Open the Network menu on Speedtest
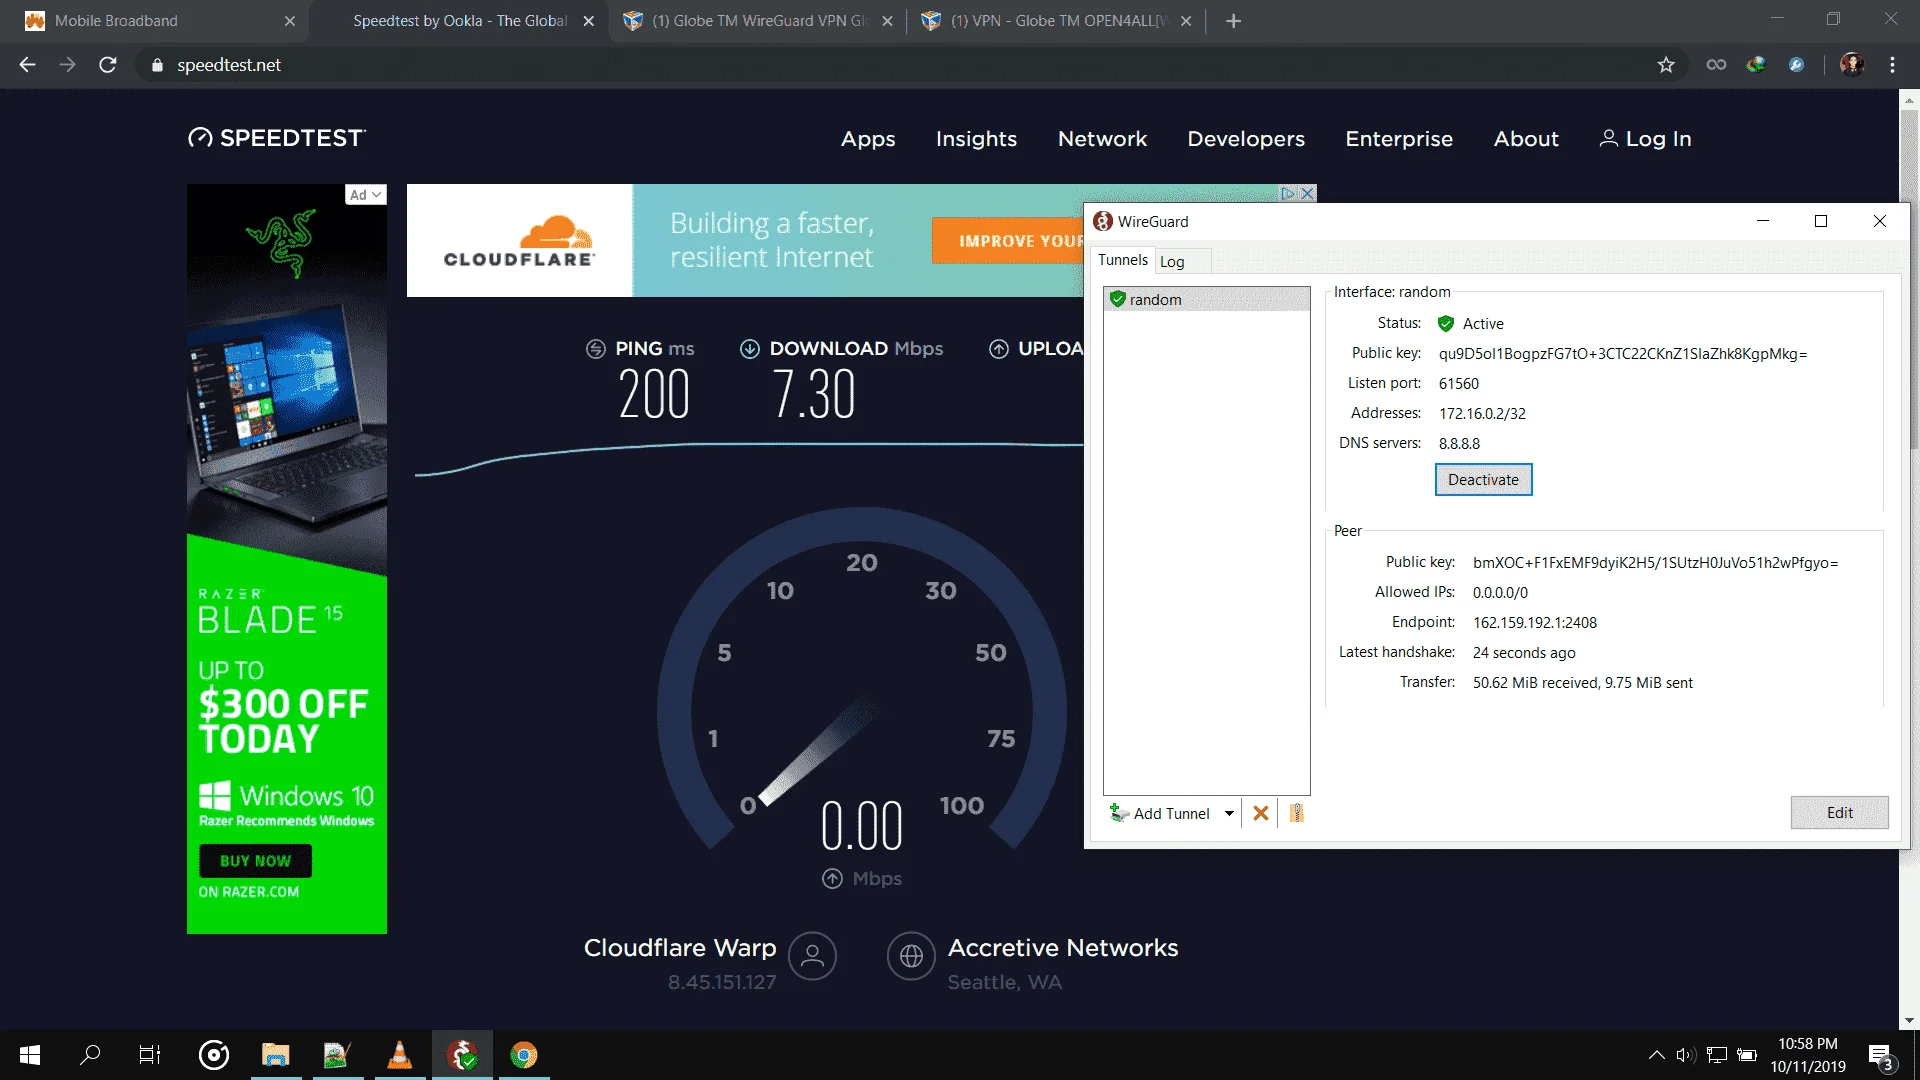 click(x=1102, y=139)
